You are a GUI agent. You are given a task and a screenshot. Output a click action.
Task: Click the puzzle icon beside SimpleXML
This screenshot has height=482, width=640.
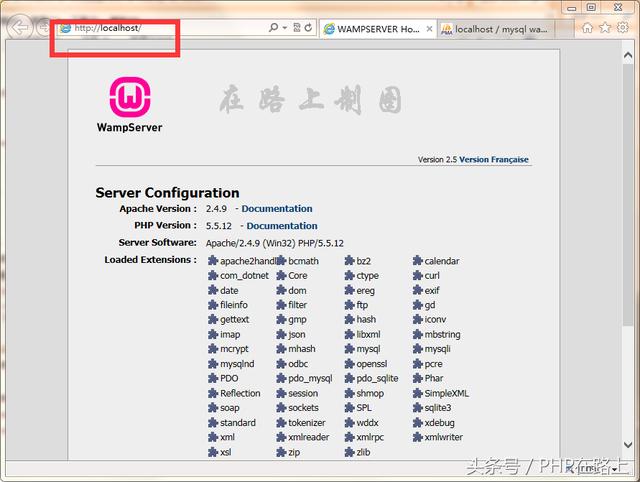418,393
